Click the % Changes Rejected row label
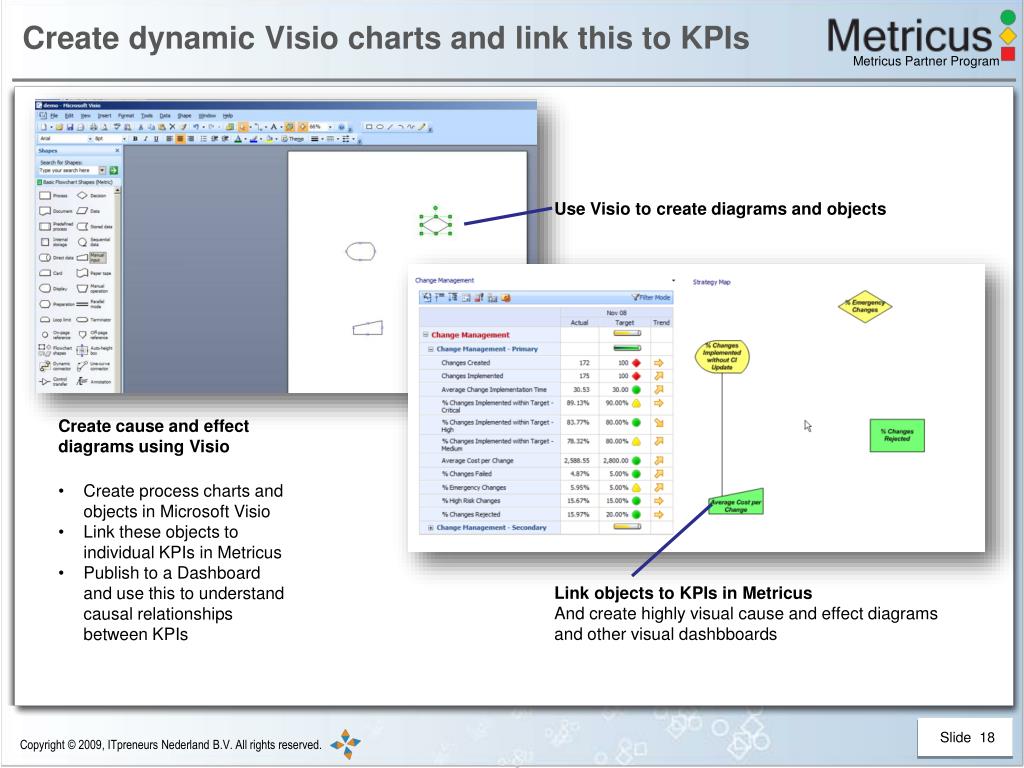 click(471, 514)
